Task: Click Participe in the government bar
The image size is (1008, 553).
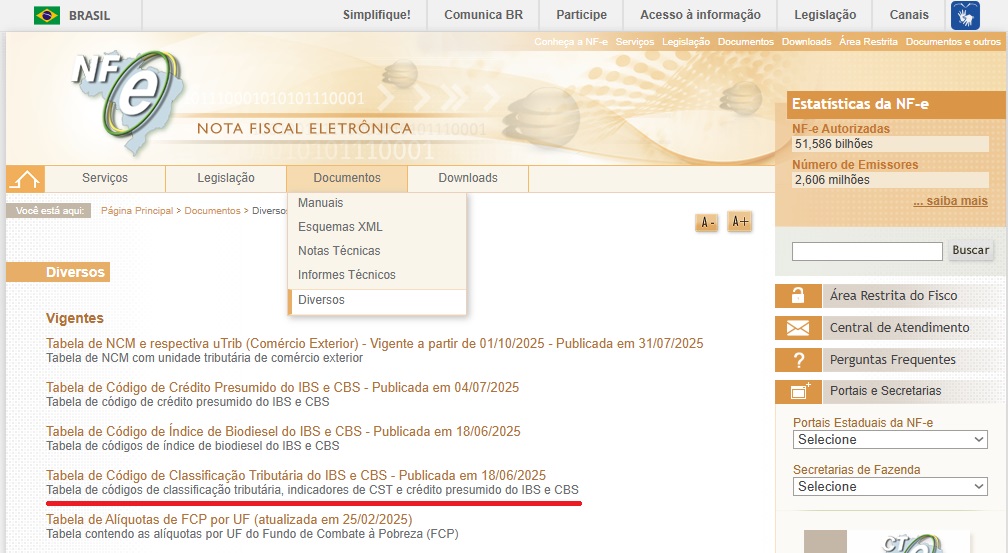Action: click(581, 15)
